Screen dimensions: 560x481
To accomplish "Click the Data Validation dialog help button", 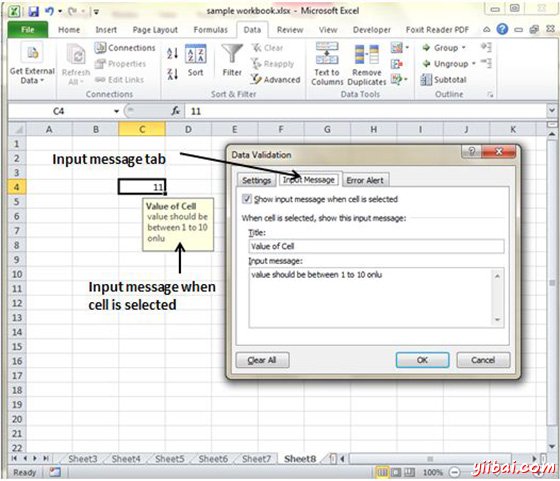I will pos(471,152).
